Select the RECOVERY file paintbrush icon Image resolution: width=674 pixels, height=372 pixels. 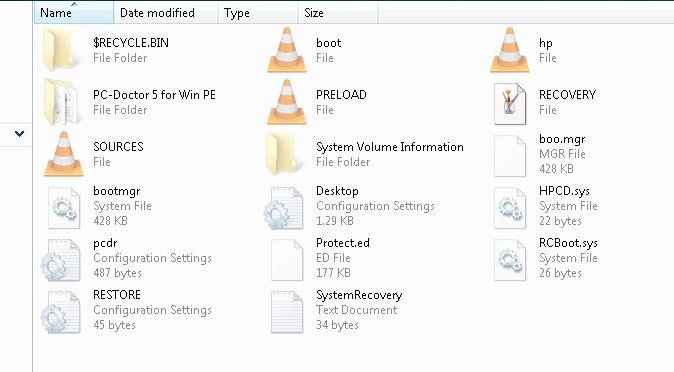510,104
